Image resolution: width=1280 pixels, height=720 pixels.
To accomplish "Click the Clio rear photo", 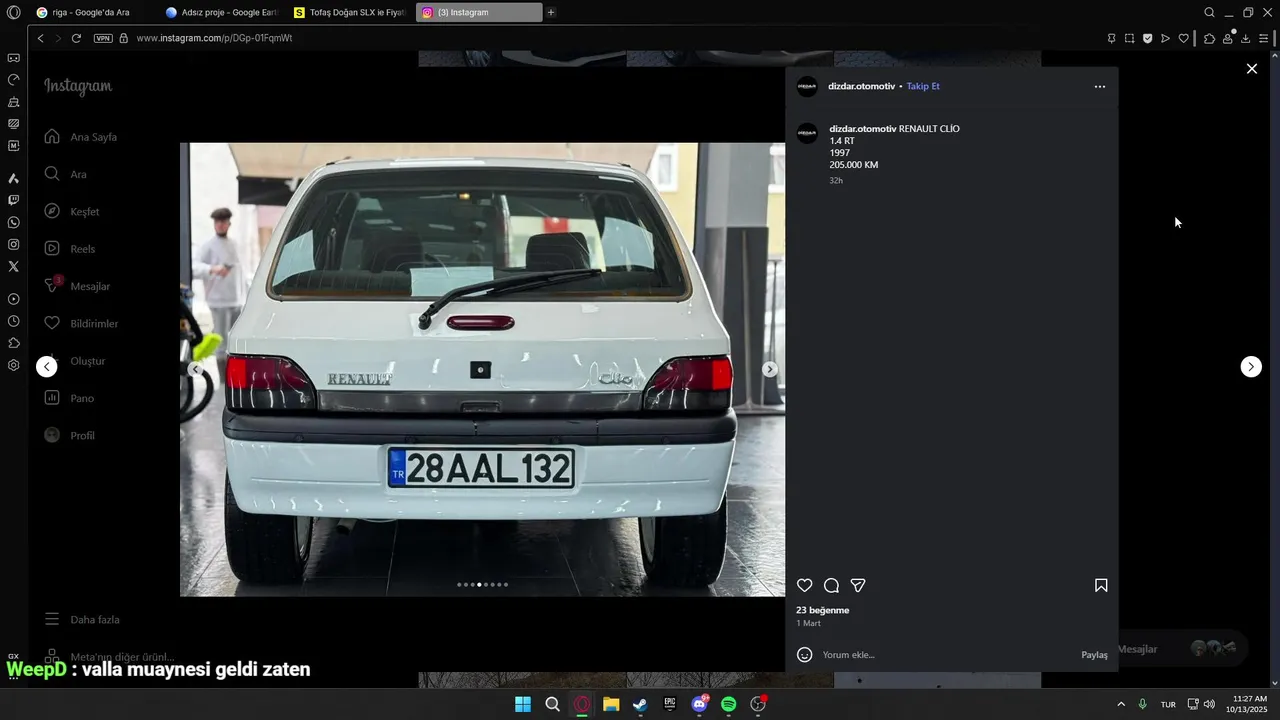I will [482, 369].
